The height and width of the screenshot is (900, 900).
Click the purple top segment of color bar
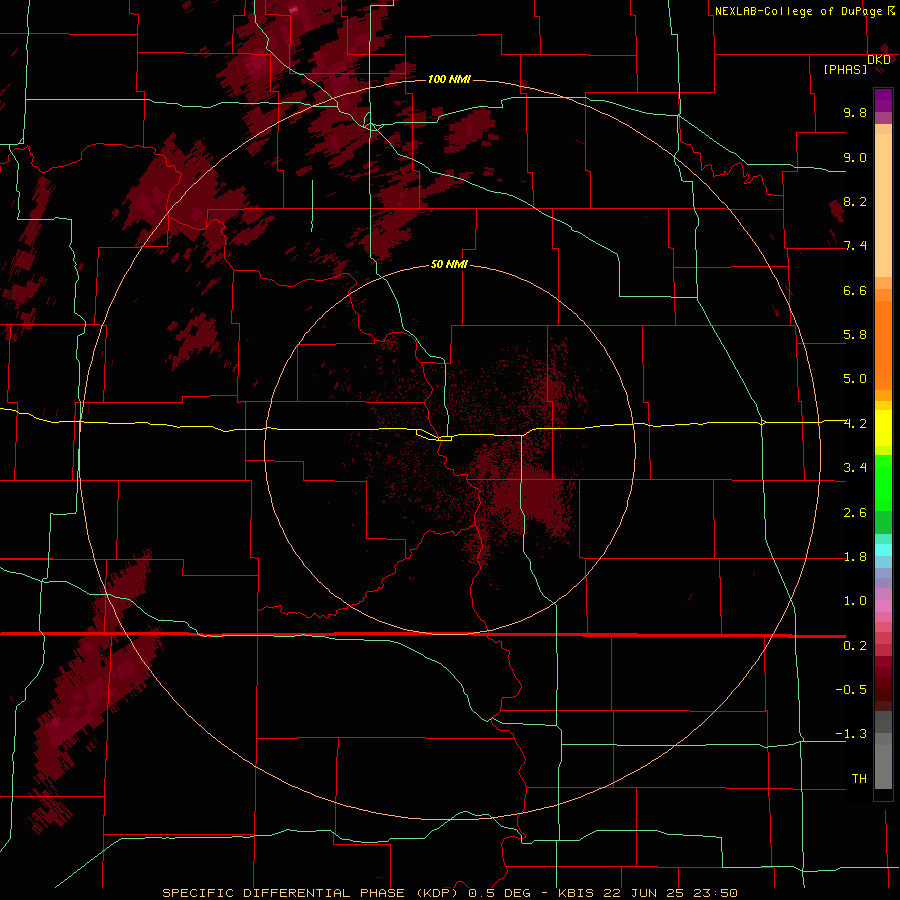(x=883, y=100)
